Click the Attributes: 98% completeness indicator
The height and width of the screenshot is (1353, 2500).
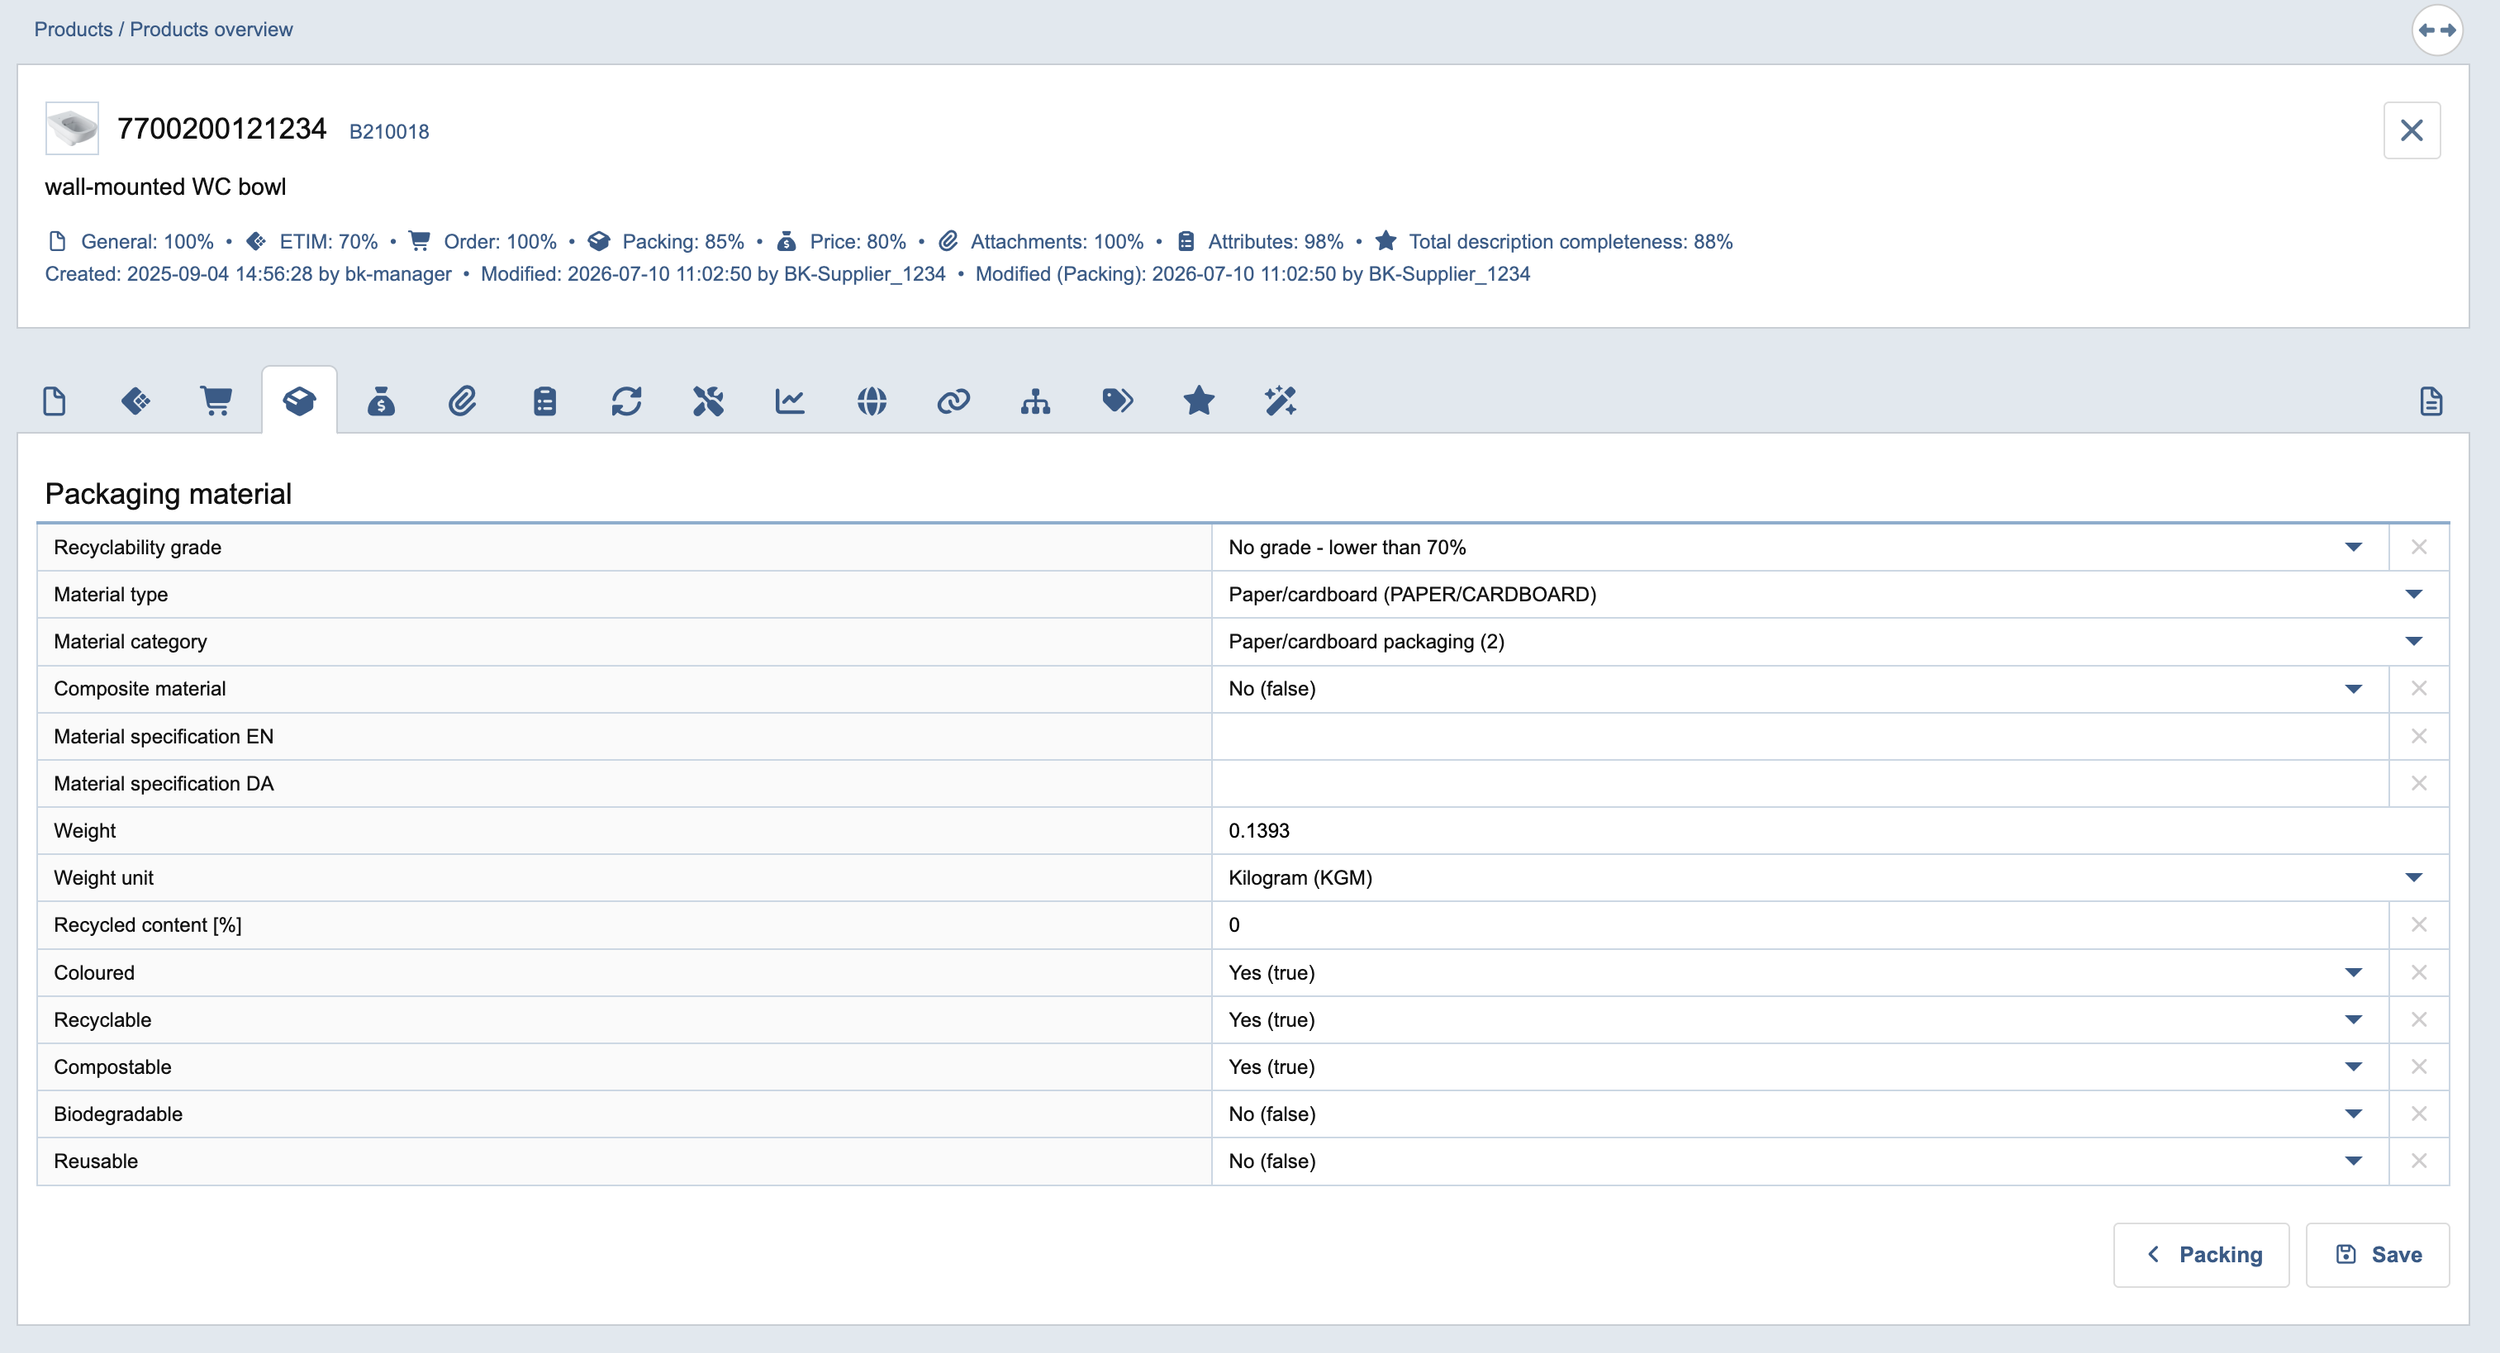coord(1260,241)
